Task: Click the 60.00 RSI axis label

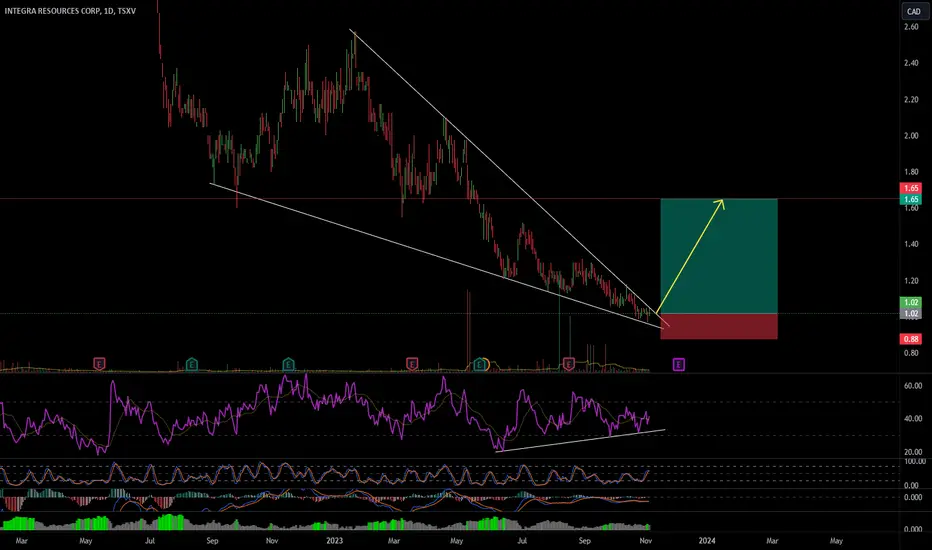Action: [x=913, y=386]
